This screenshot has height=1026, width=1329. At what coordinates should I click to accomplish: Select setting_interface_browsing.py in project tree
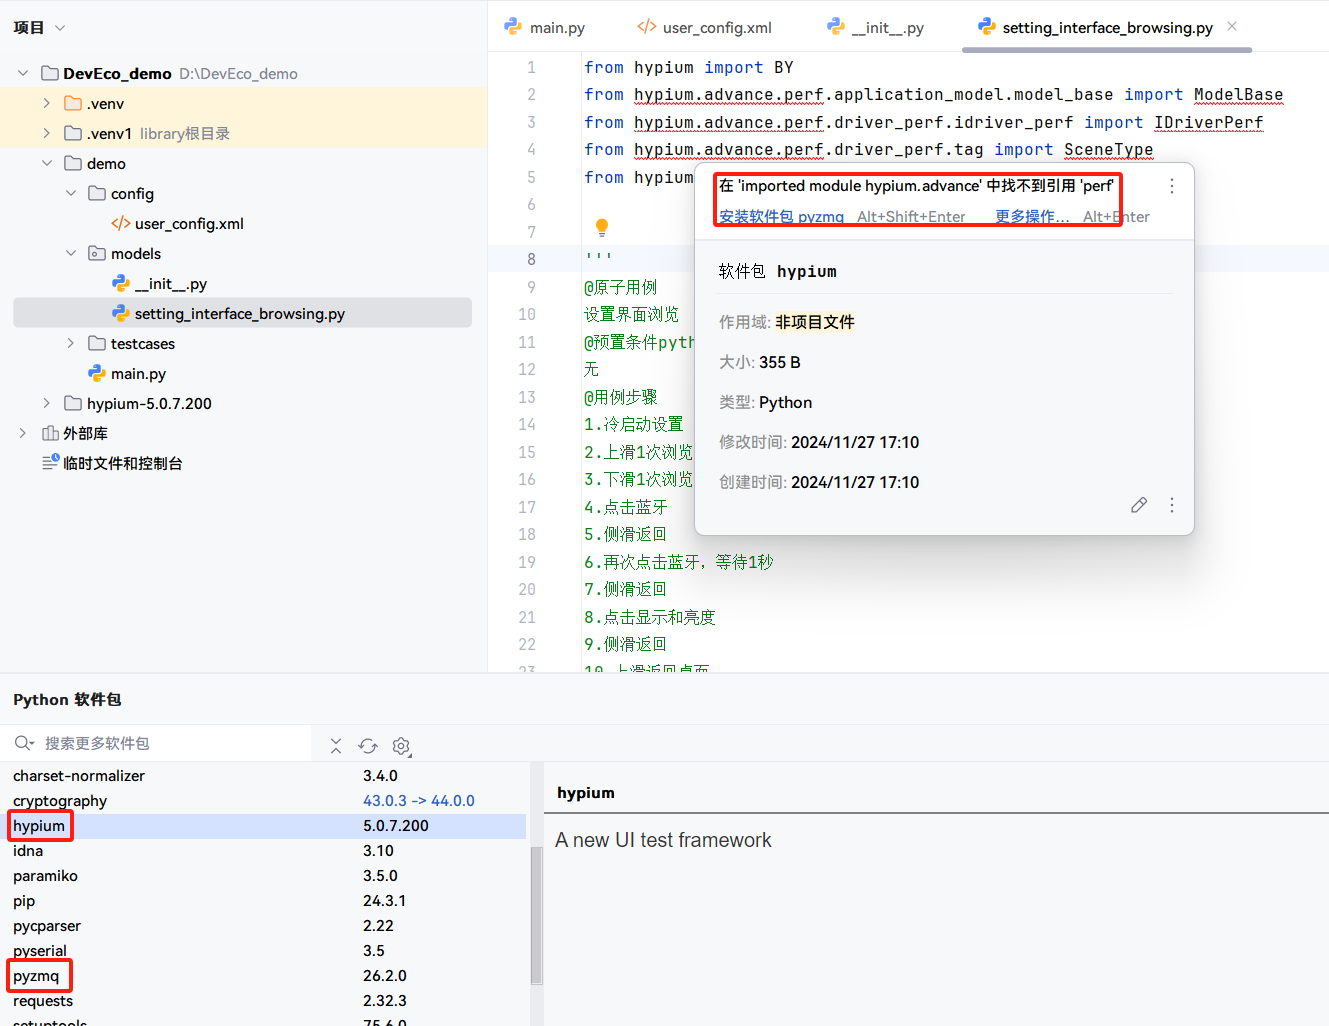240,313
